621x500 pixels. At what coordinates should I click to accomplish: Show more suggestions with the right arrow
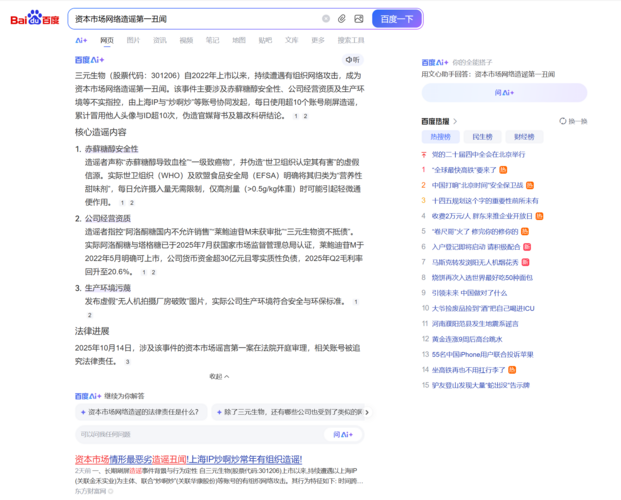(x=367, y=412)
